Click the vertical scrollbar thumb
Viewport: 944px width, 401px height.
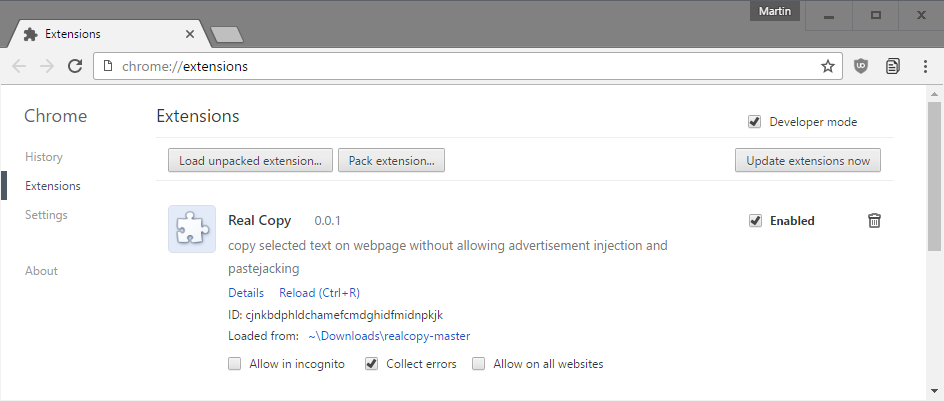tap(934, 176)
